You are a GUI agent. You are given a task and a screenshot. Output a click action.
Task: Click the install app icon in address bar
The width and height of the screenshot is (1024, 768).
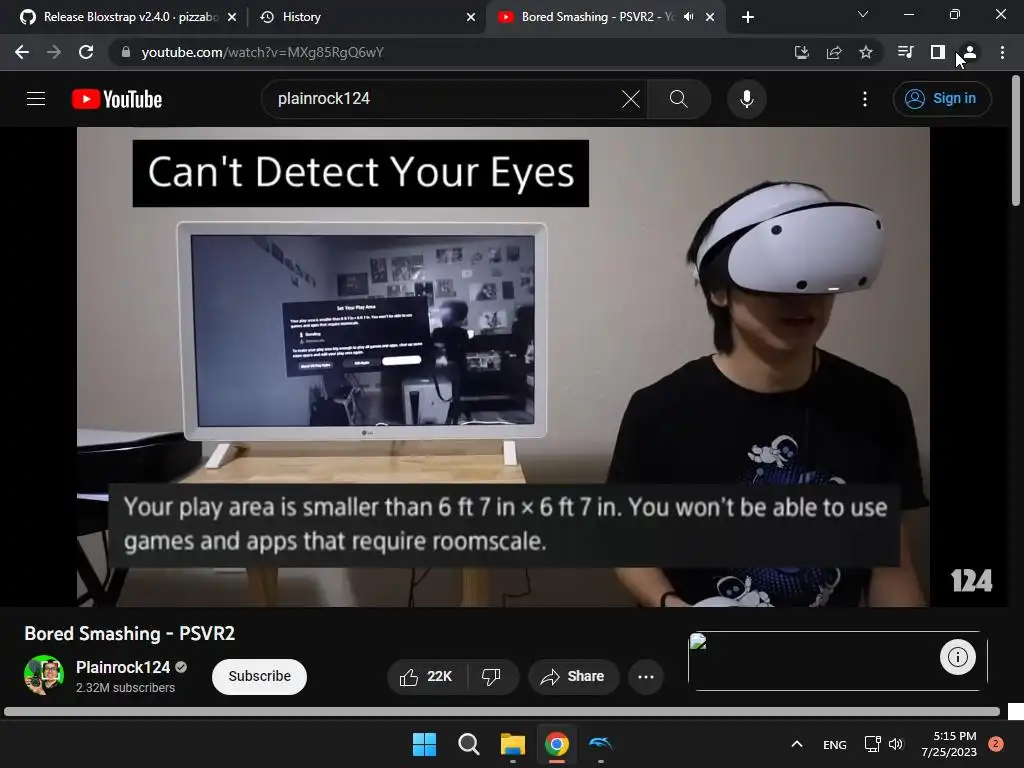[801, 52]
